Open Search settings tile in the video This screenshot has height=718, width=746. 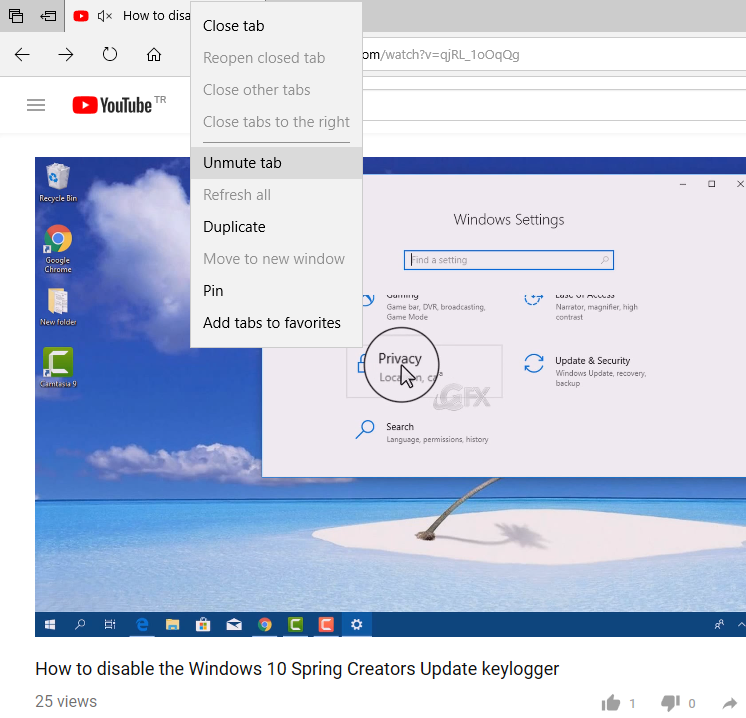pyautogui.click(x=422, y=432)
